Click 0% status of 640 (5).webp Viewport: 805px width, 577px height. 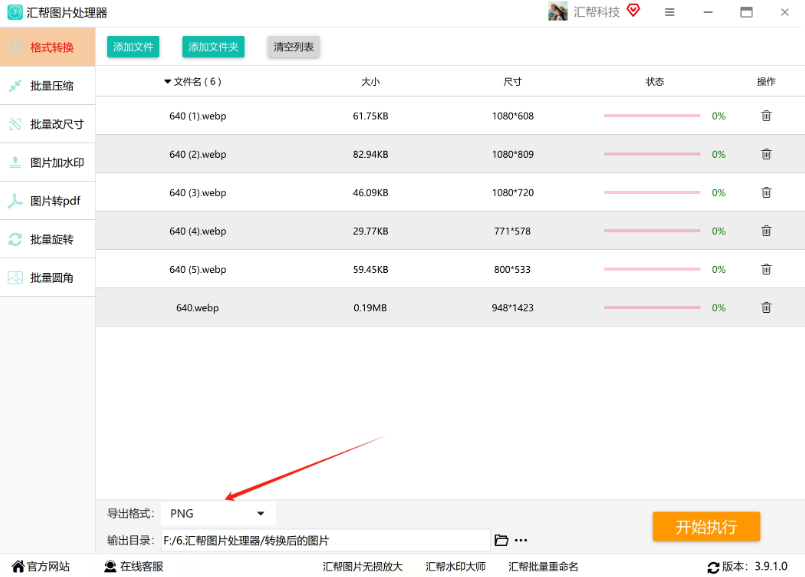(718, 270)
